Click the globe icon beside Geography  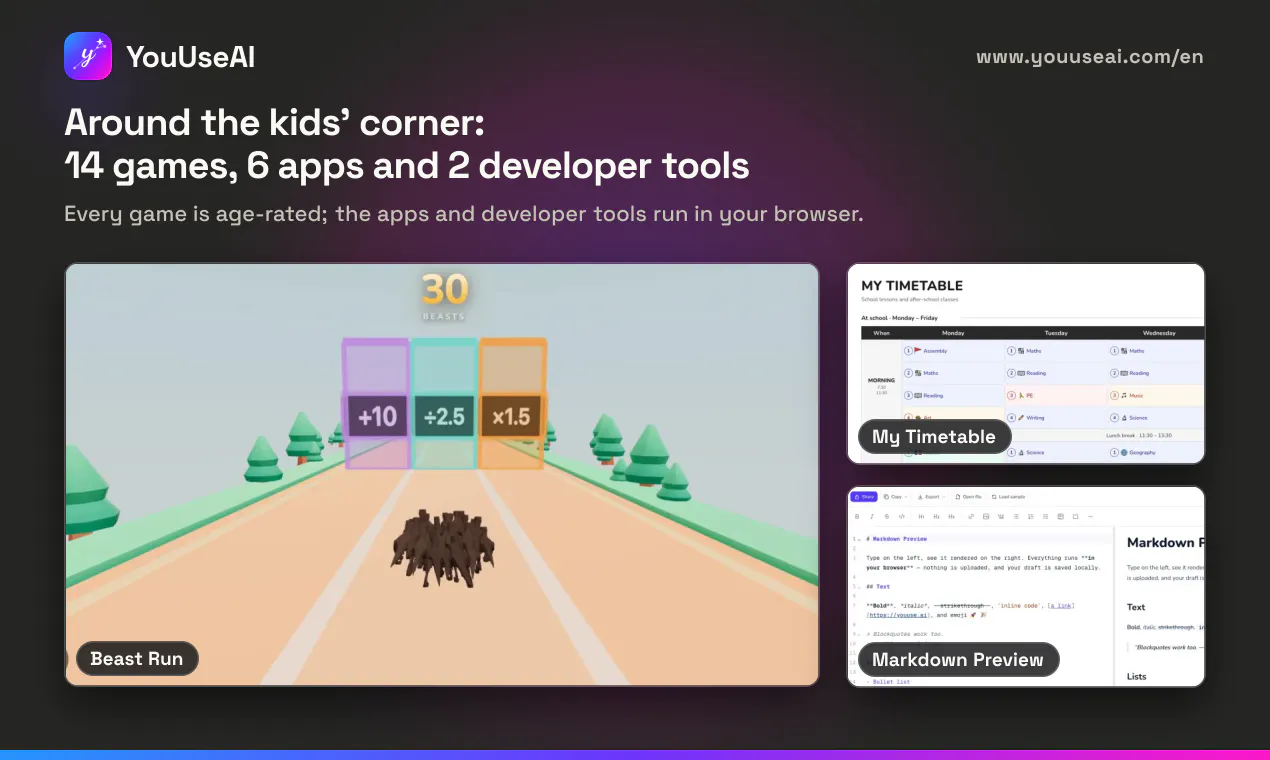pos(1124,452)
